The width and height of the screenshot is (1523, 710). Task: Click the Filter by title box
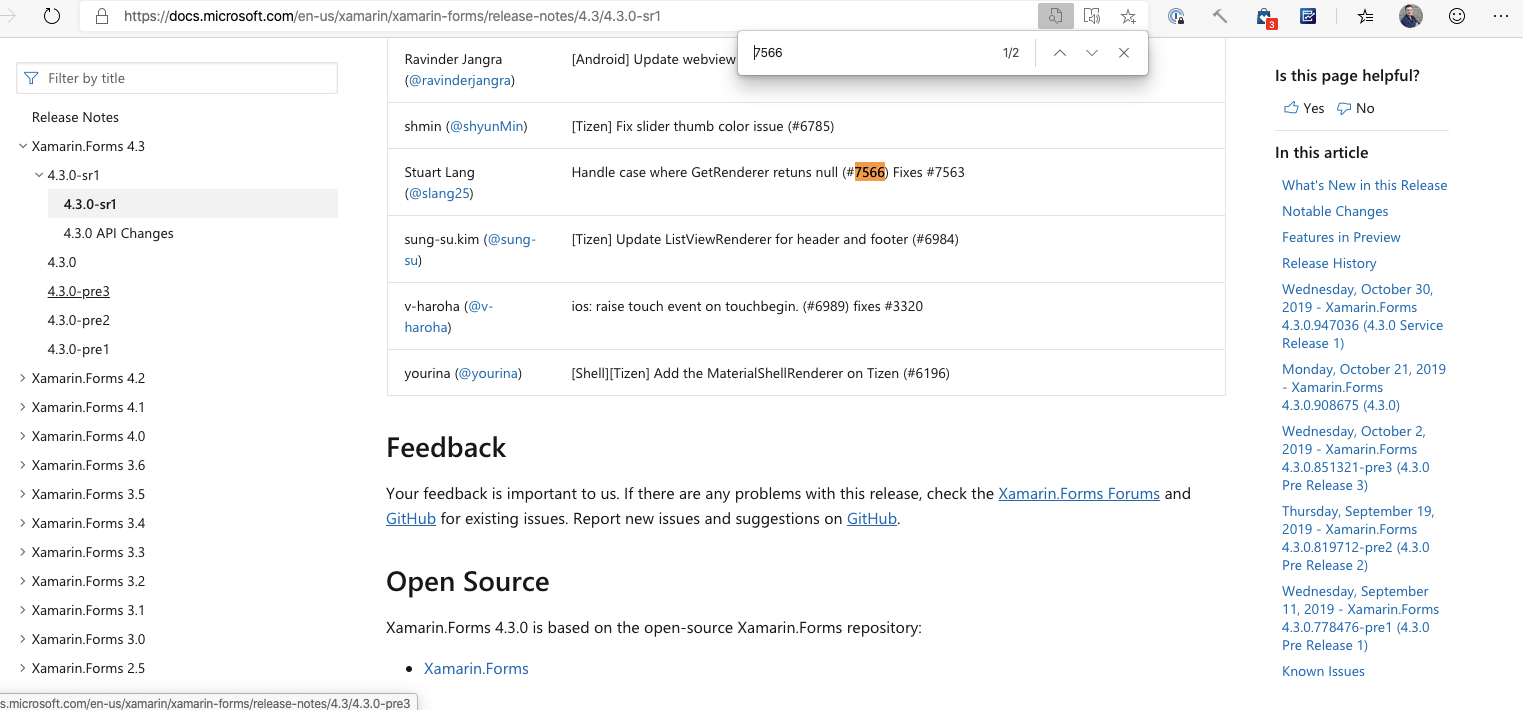(177, 78)
